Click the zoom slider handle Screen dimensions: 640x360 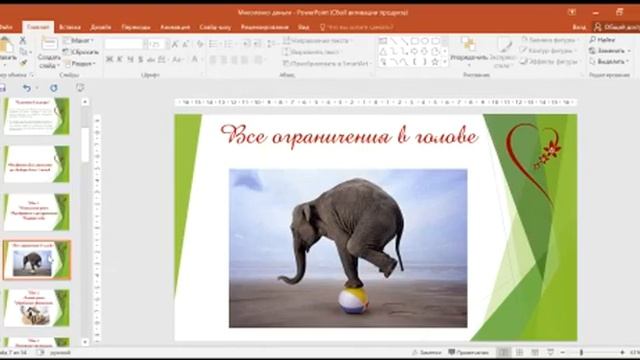581,352
